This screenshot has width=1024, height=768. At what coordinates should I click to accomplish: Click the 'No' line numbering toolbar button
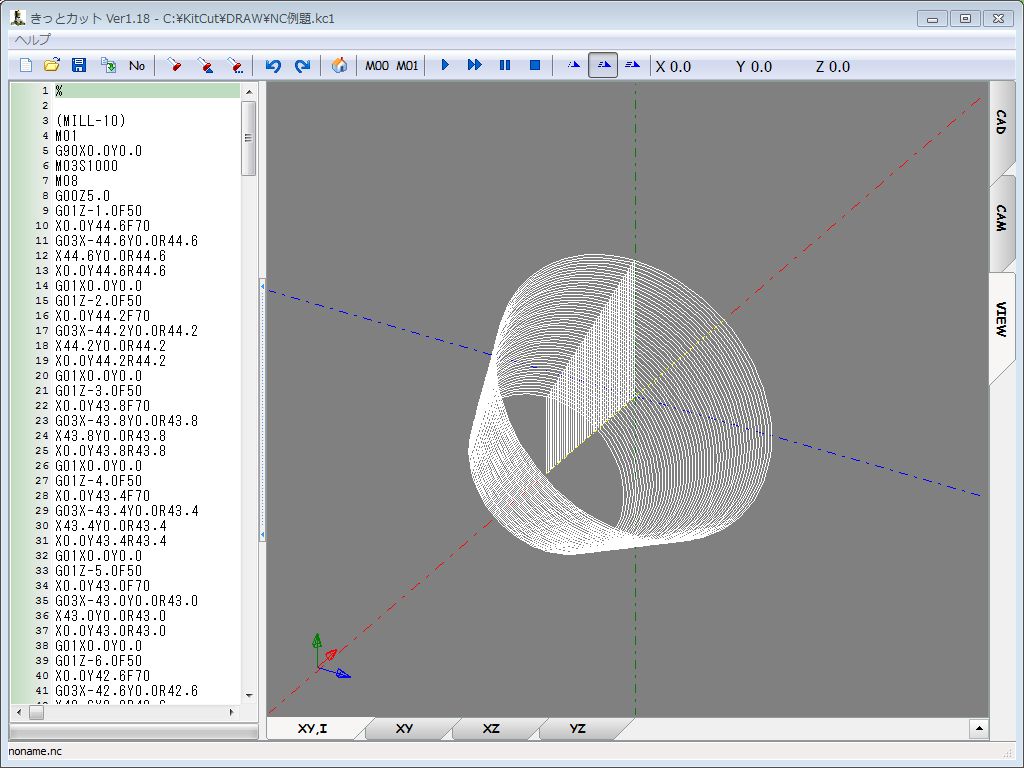pyautogui.click(x=136, y=65)
